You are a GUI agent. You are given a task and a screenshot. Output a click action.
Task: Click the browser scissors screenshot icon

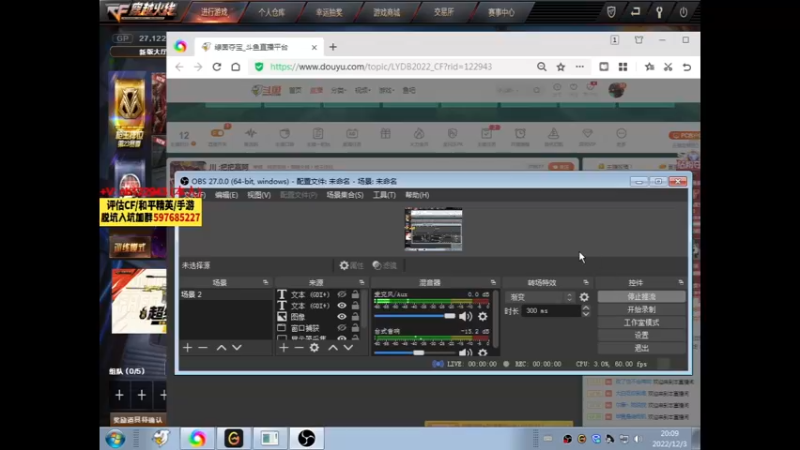(x=668, y=67)
